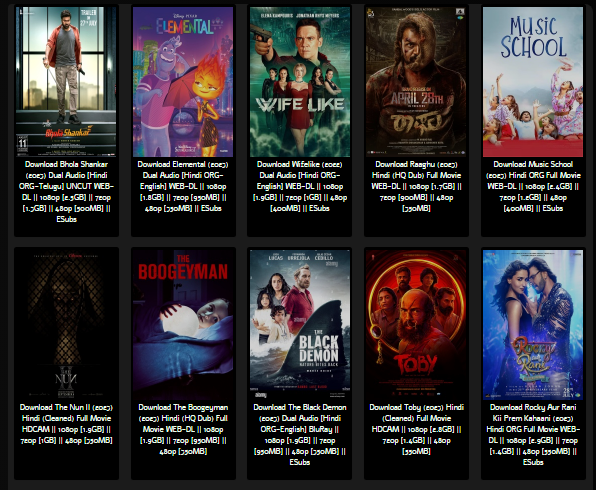Open the Download Wifelike text link
596x490 pixels.
point(300,186)
